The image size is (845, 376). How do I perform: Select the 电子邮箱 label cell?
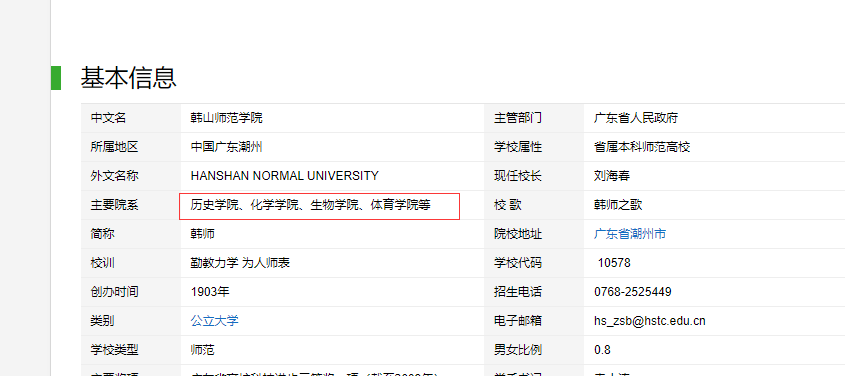click(x=534, y=322)
